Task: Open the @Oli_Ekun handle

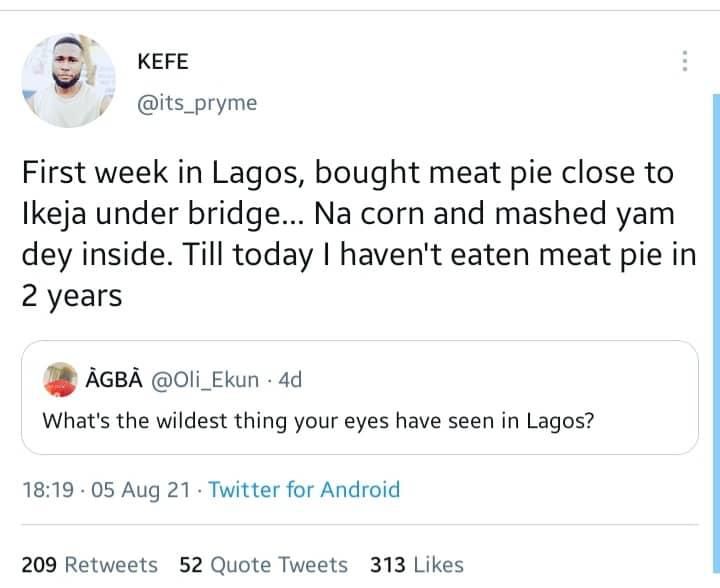Action: coord(205,380)
